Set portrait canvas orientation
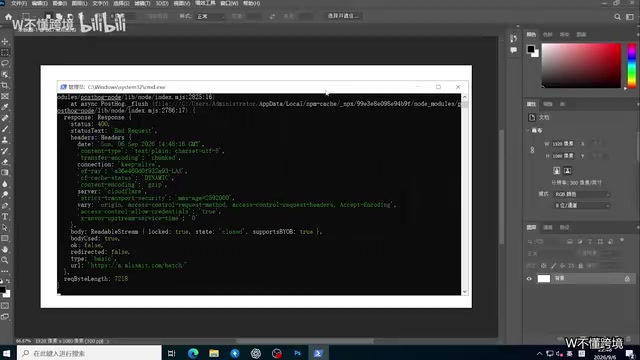Screen dimensions: 640x360 [x=556, y=171]
